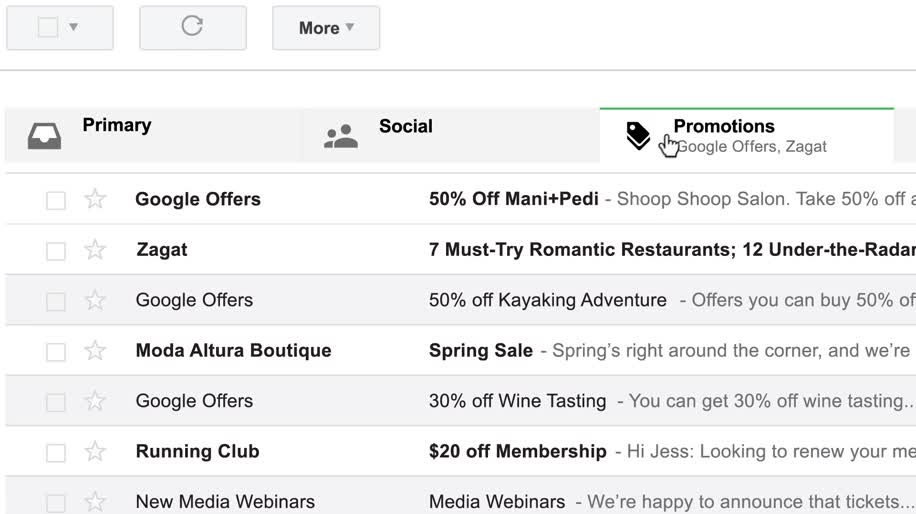
Task: Click the refresh inbox button
Action: (192, 27)
